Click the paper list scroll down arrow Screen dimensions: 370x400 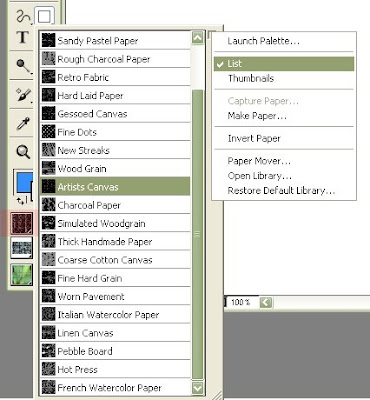[x=197, y=388]
